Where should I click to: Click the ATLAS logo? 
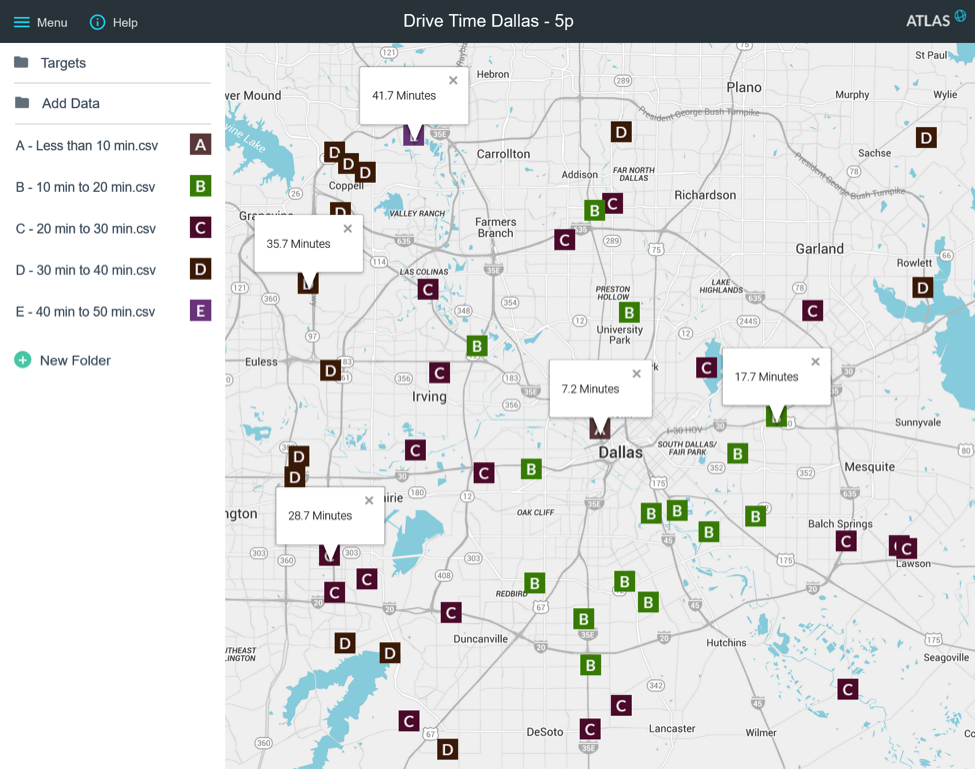(935, 19)
